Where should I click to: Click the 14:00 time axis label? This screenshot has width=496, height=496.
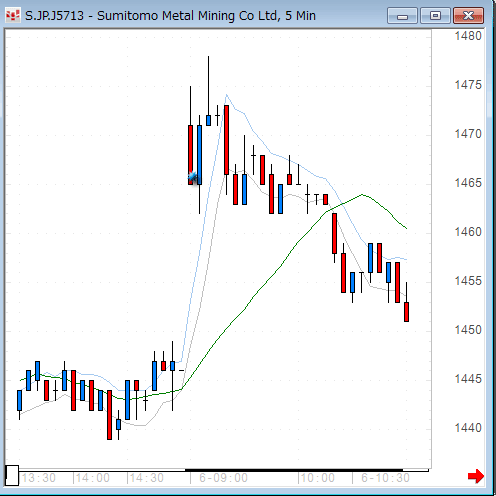coord(93,478)
